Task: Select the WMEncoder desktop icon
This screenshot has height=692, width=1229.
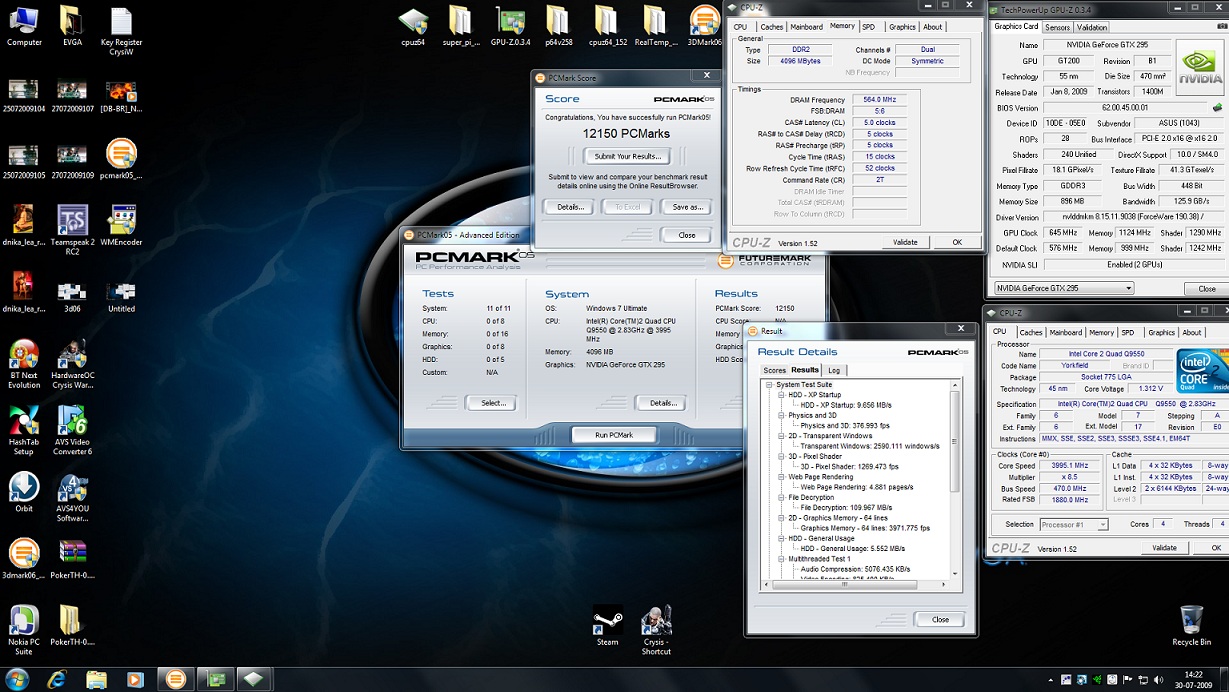Action: point(121,227)
